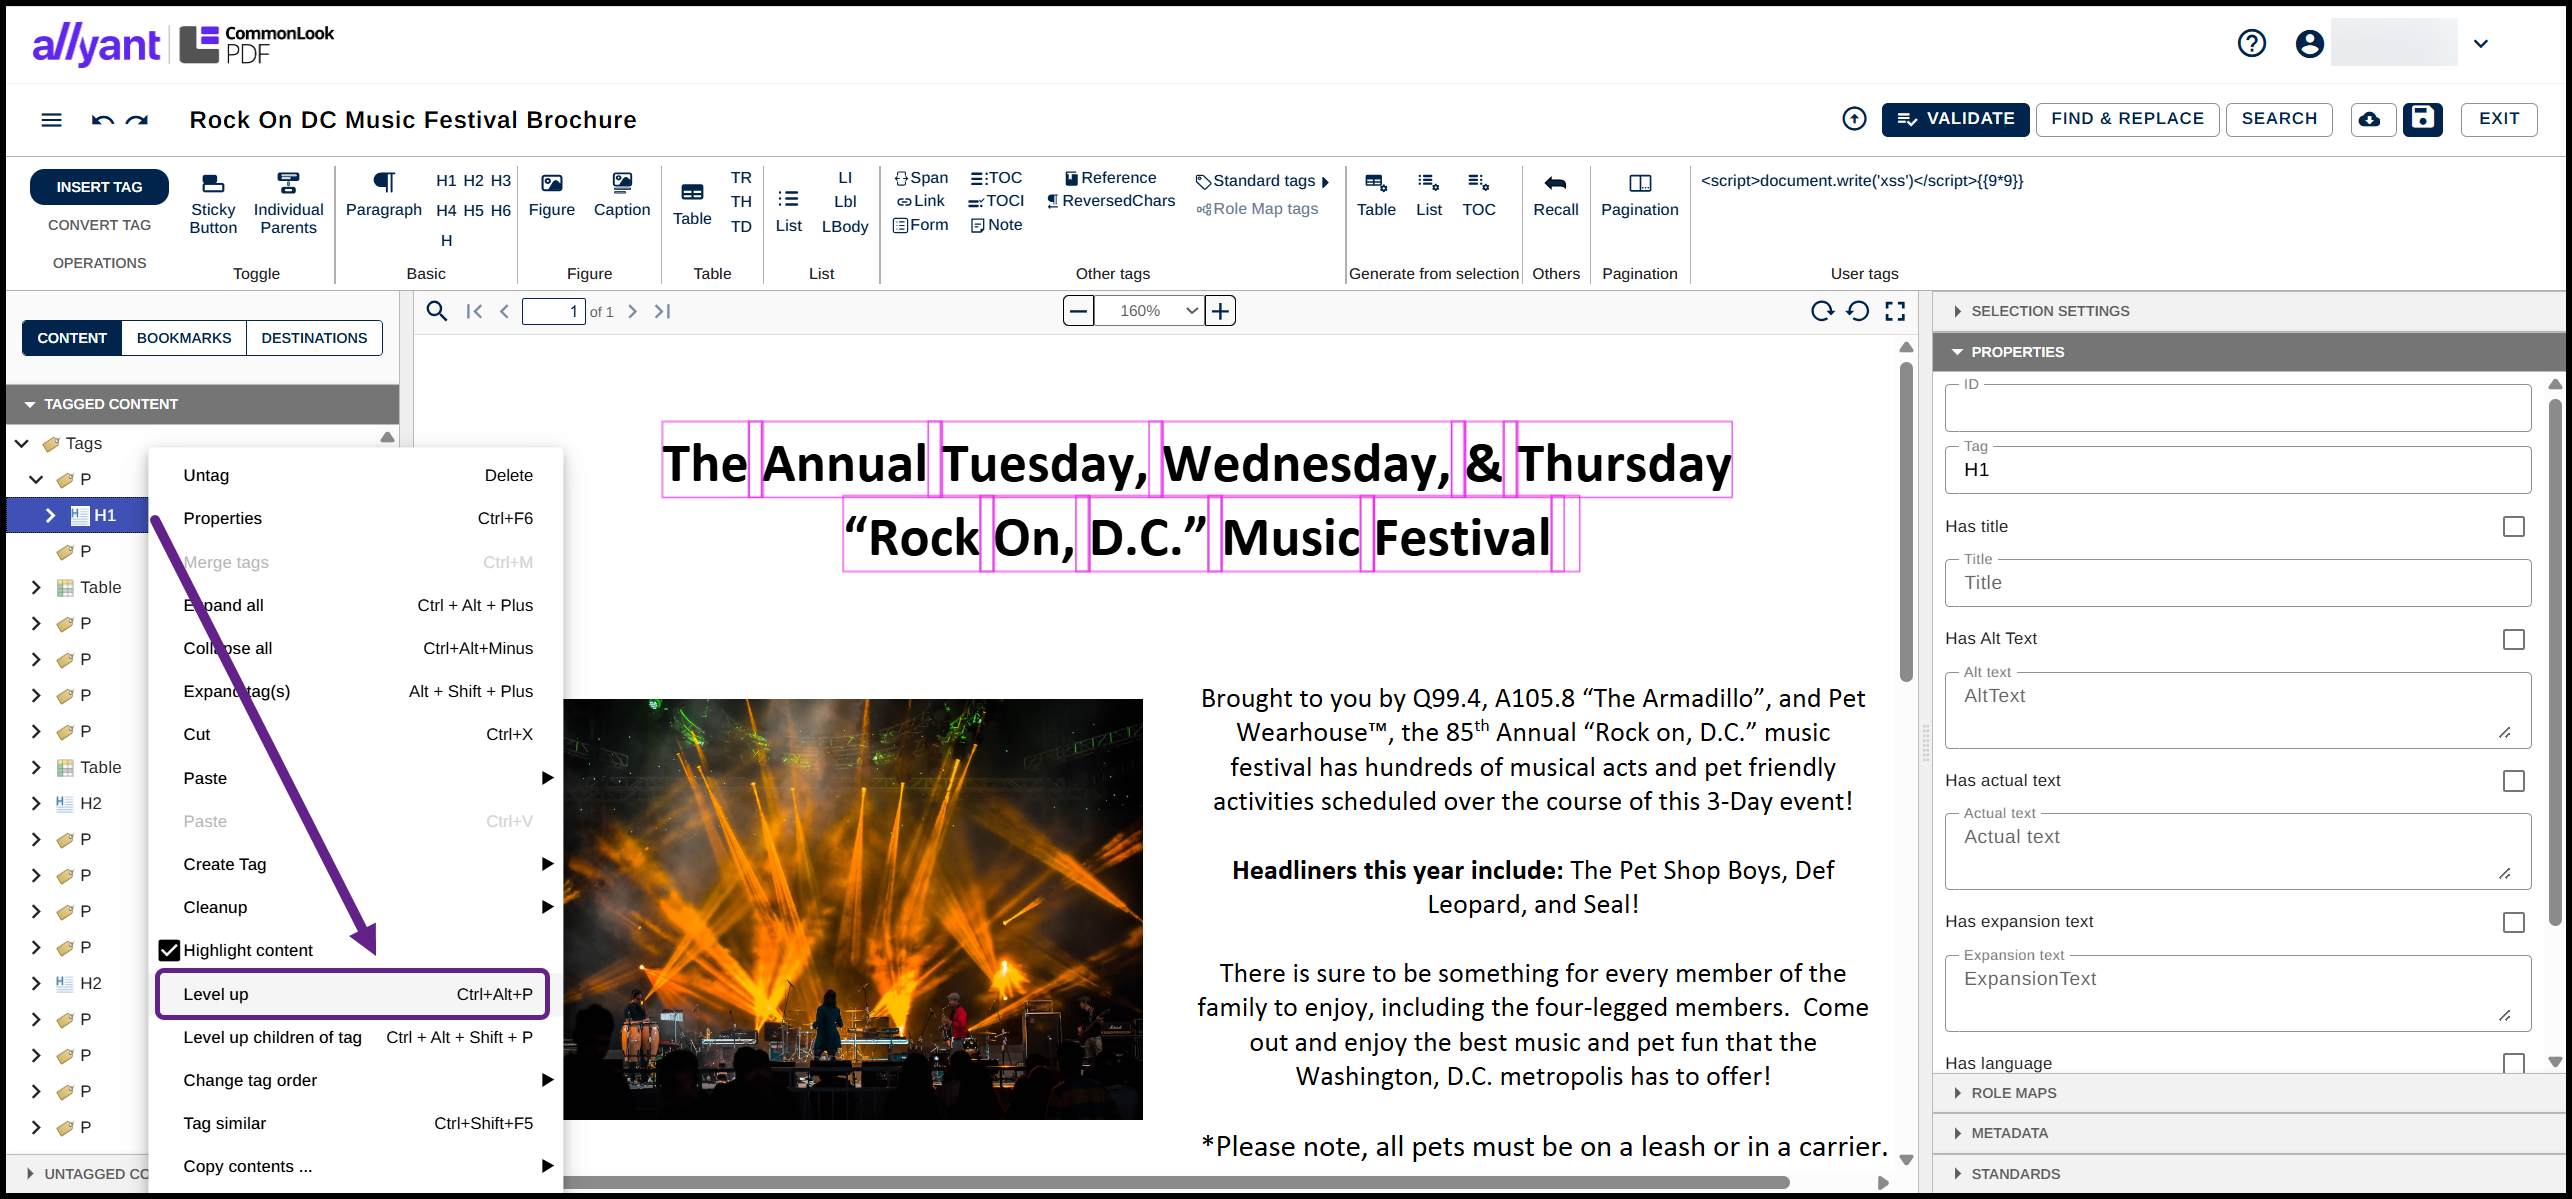Click the Insert Tag button
The width and height of the screenshot is (2572, 1199).
coord(99,187)
